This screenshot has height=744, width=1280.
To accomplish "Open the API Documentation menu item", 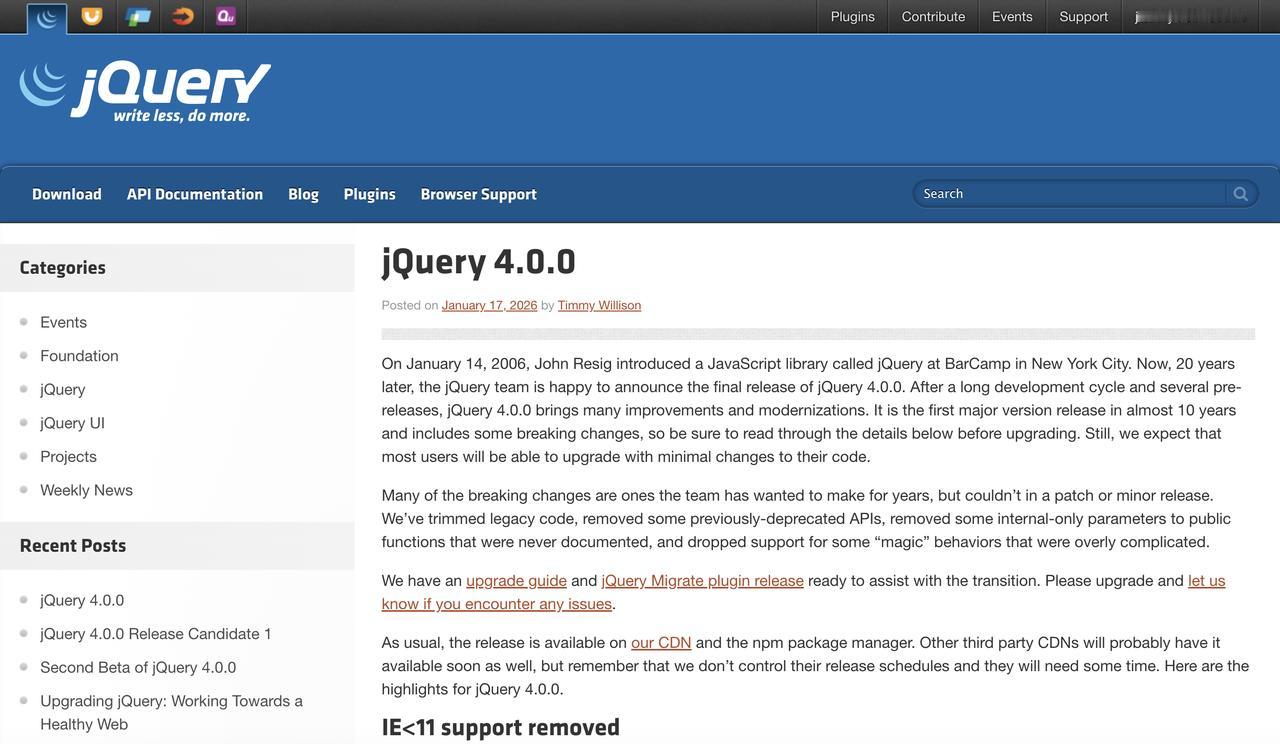I will click(x=194, y=193).
